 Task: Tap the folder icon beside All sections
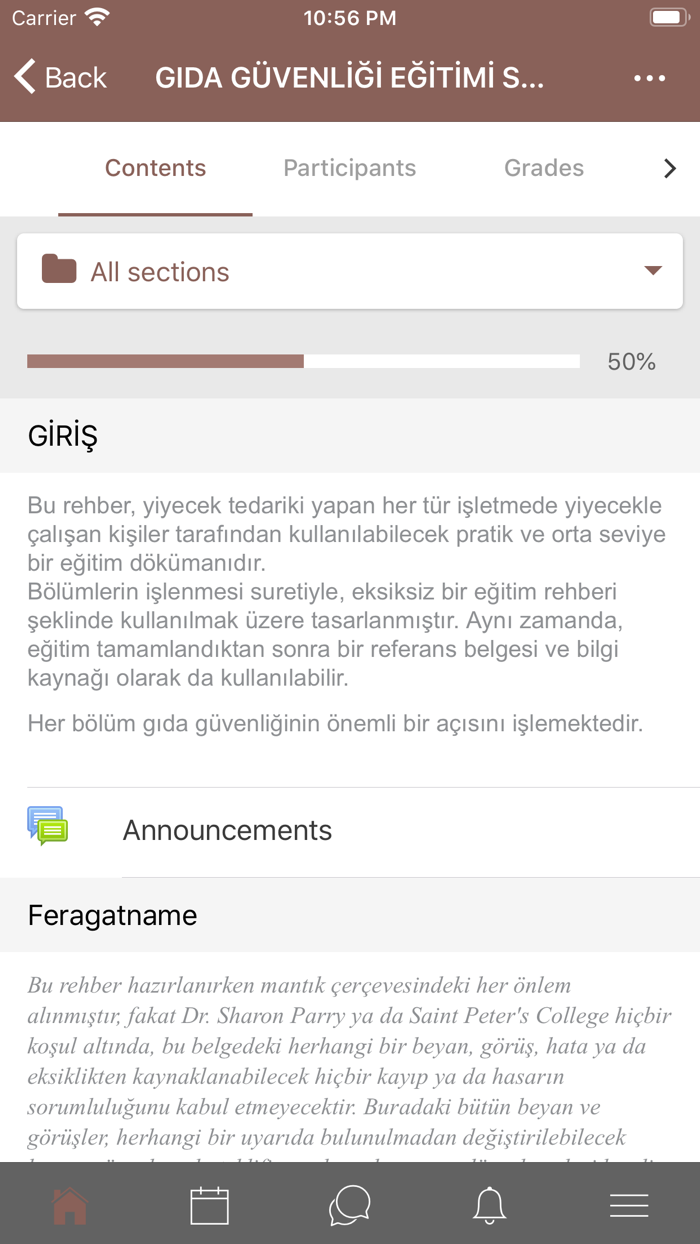[59, 270]
